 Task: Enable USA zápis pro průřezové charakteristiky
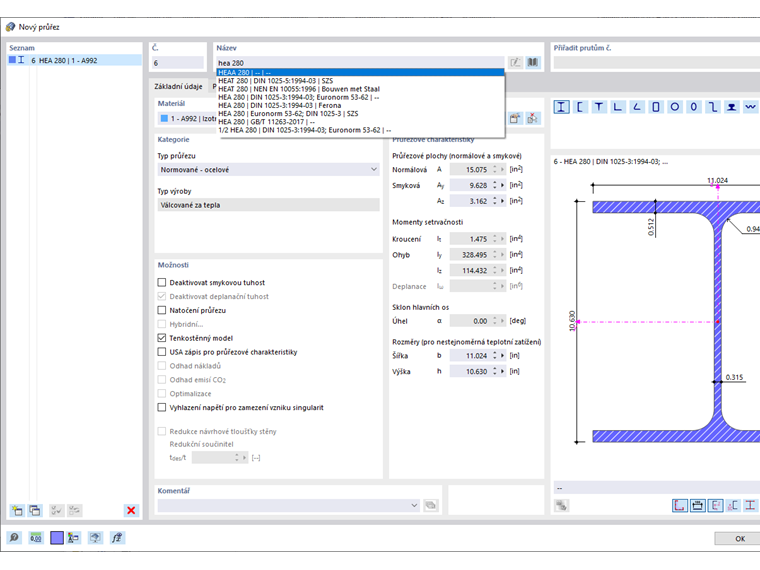click(x=162, y=351)
